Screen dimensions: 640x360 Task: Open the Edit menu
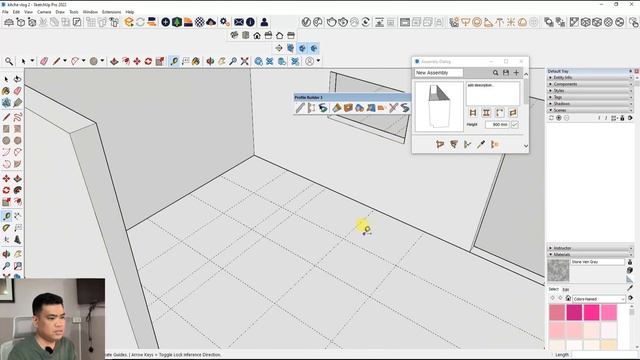coord(16,12)
